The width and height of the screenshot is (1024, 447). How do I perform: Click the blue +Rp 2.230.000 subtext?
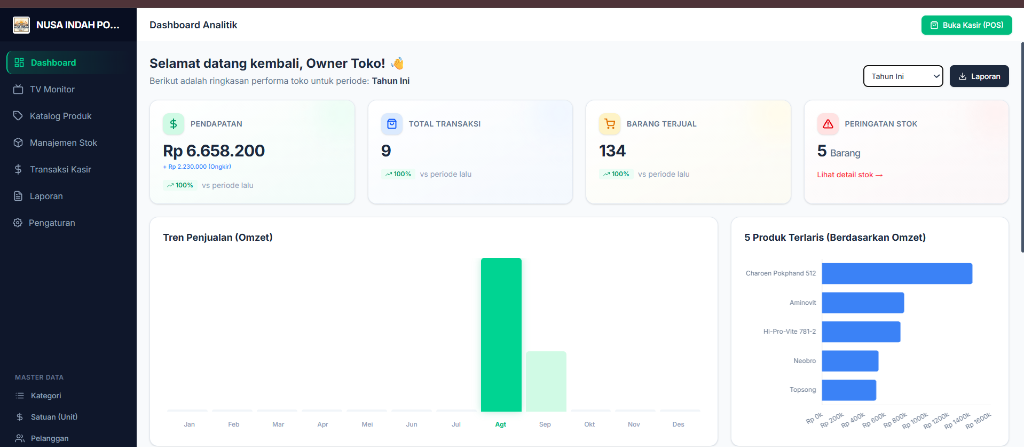[197, 167]
